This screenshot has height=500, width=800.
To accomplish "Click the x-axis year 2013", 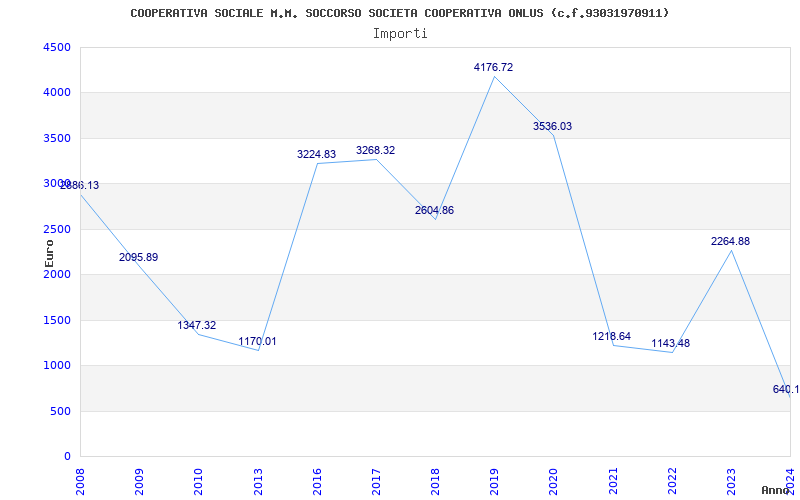I will click(x=258, y=481).
